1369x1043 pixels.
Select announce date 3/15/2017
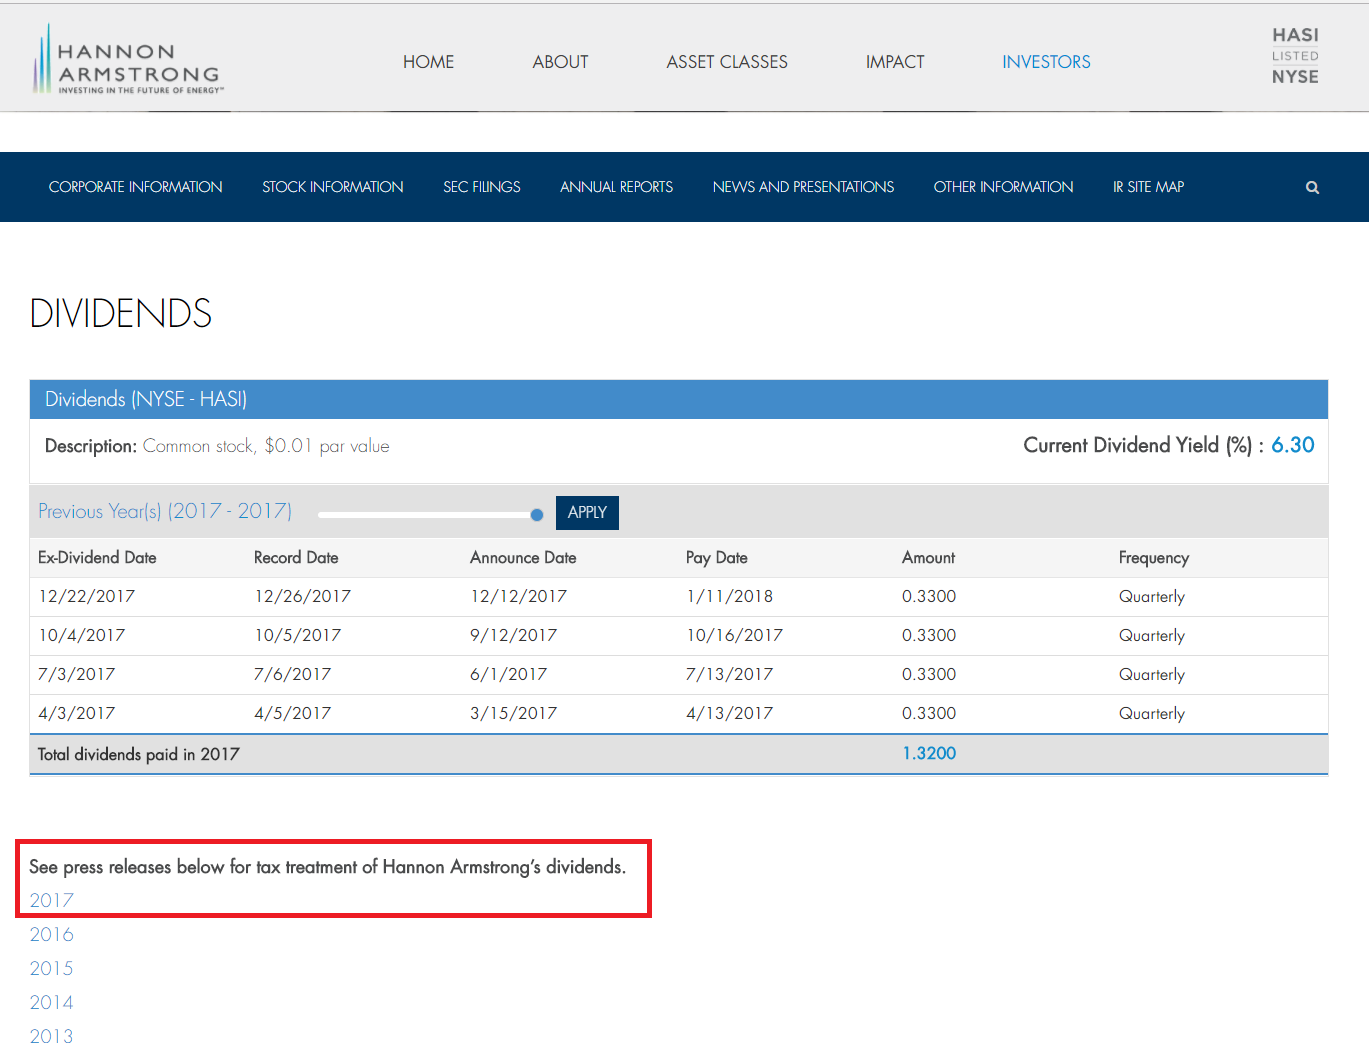[513, 714]
